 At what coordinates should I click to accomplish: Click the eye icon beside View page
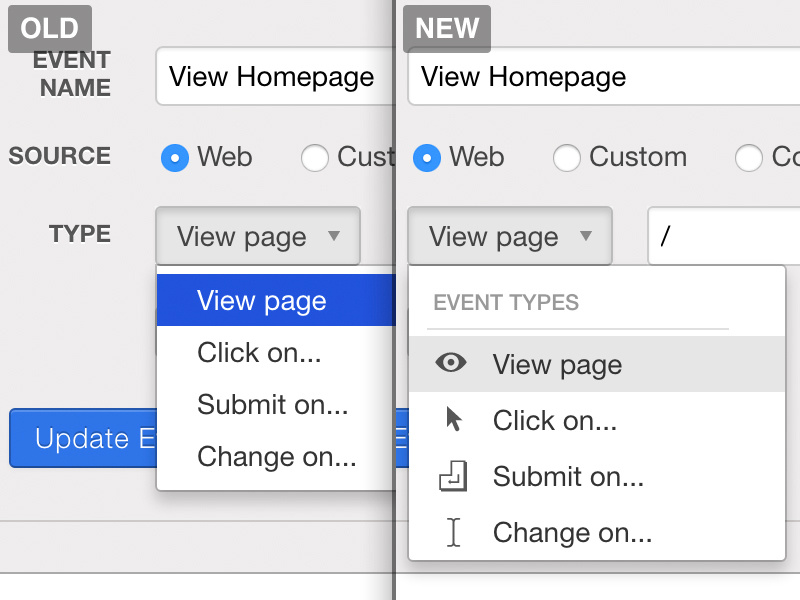tap(452, 363)
